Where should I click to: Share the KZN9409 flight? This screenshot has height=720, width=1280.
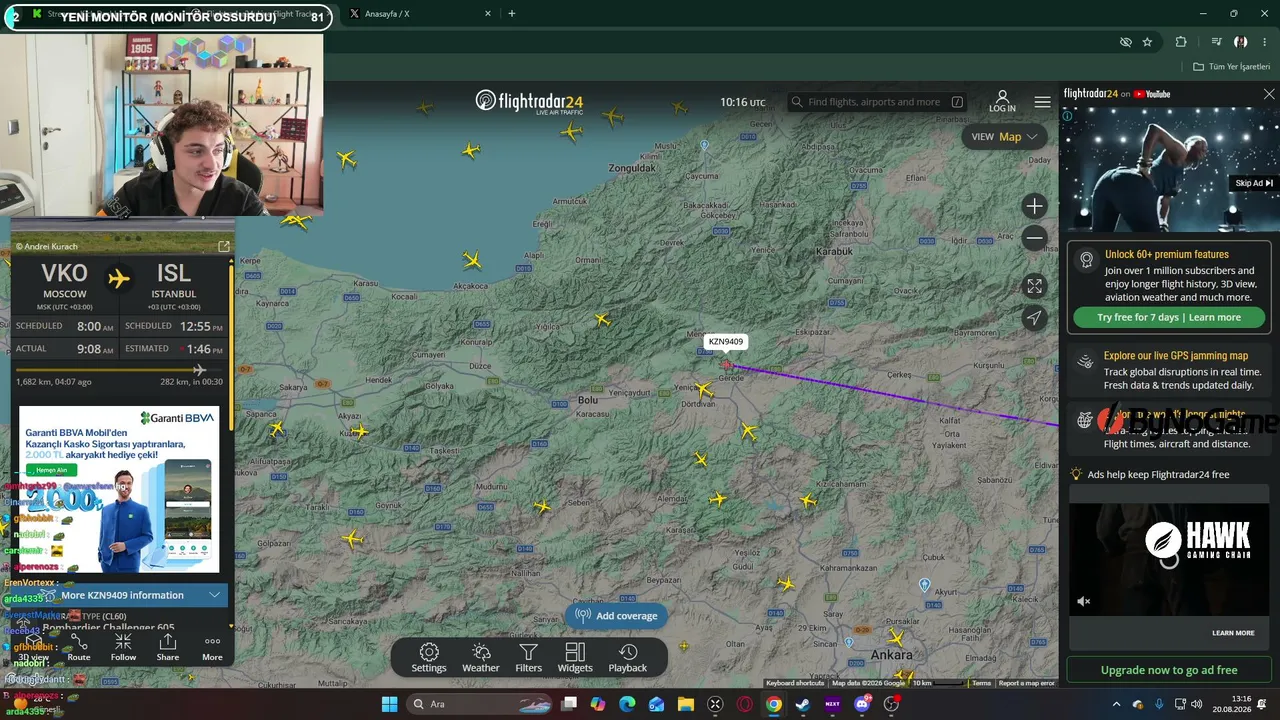168,647
